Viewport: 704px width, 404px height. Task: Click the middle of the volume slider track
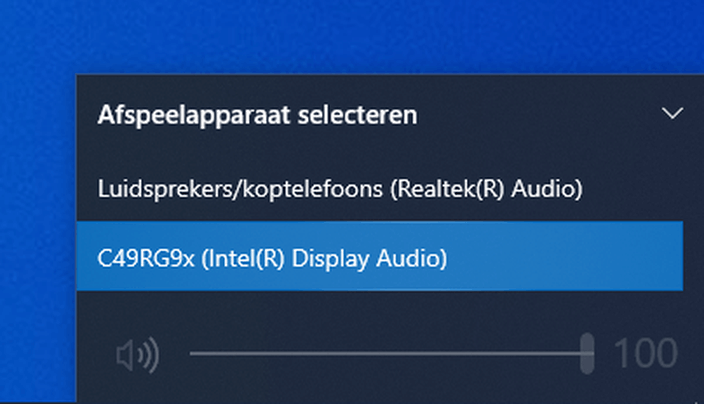point(390,354)
